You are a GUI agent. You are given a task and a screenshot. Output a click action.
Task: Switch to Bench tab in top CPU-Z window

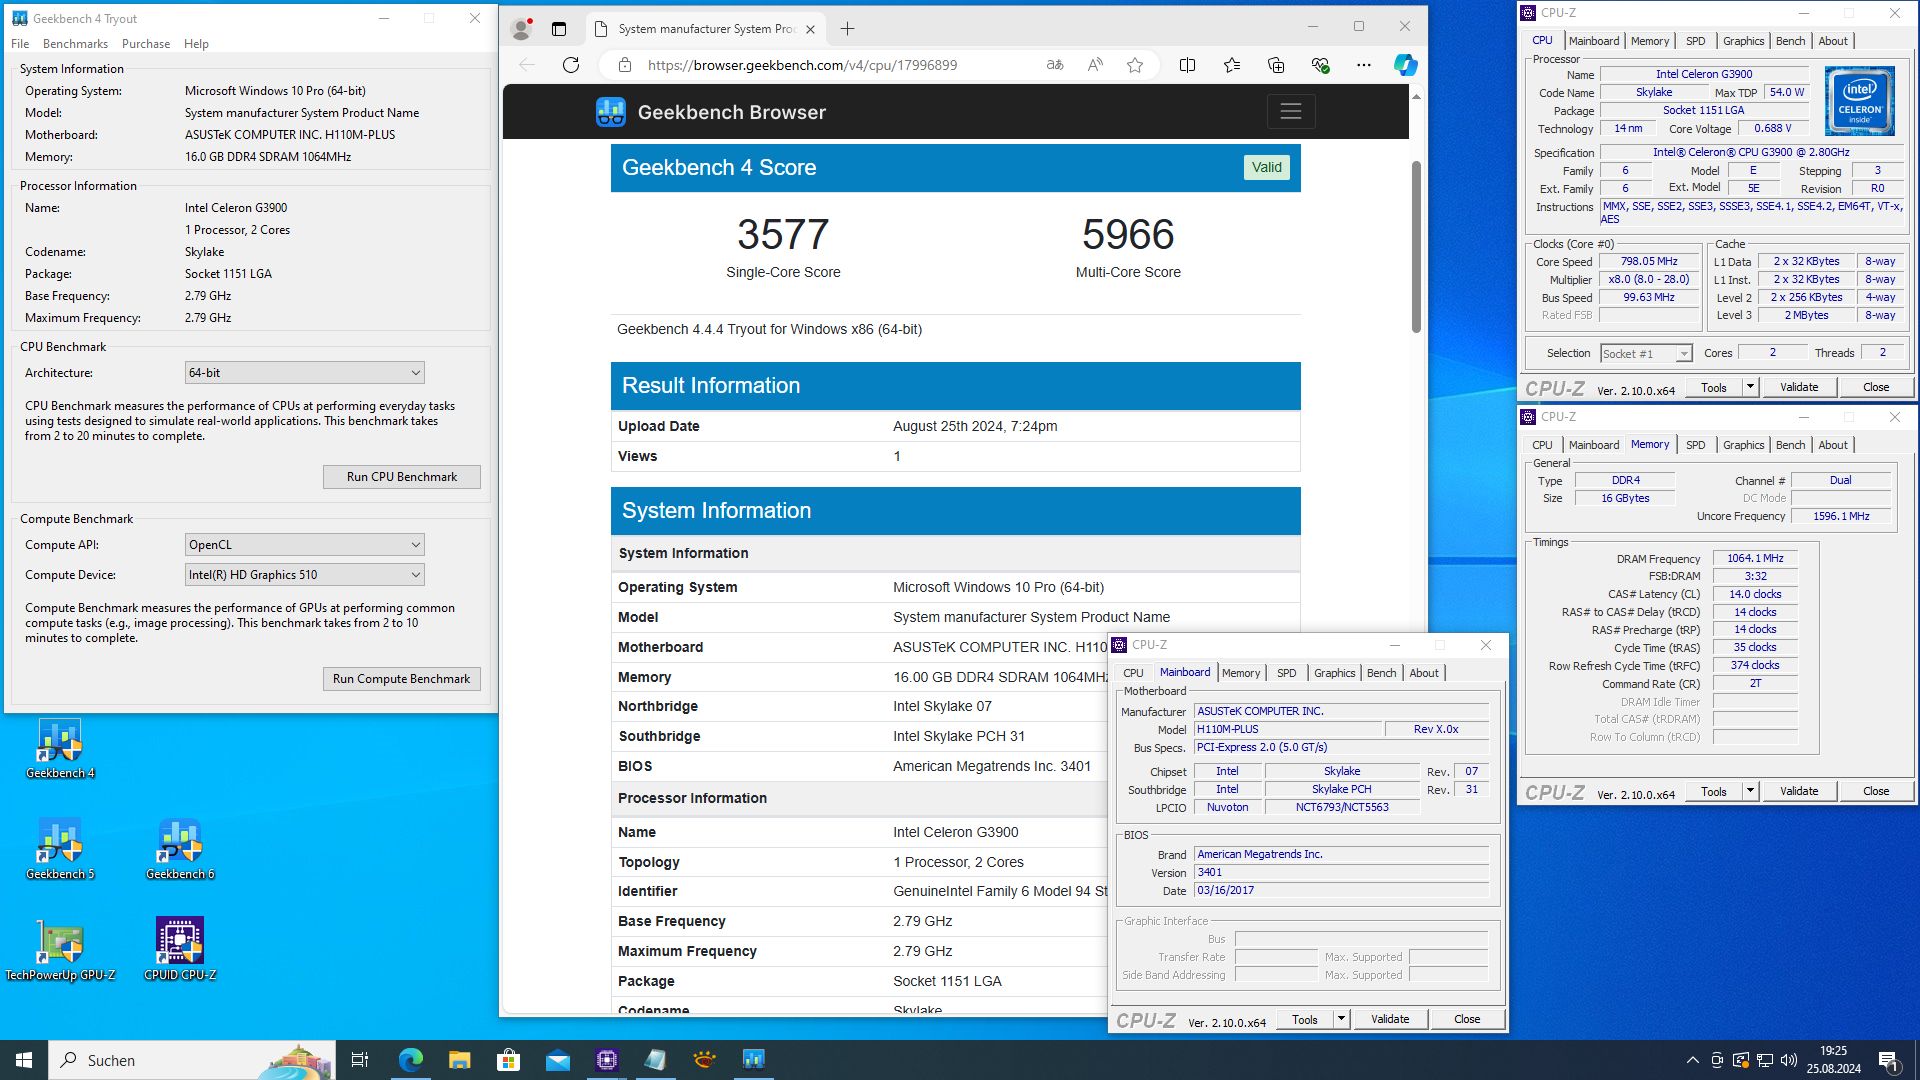click(x=1790, y=41)
